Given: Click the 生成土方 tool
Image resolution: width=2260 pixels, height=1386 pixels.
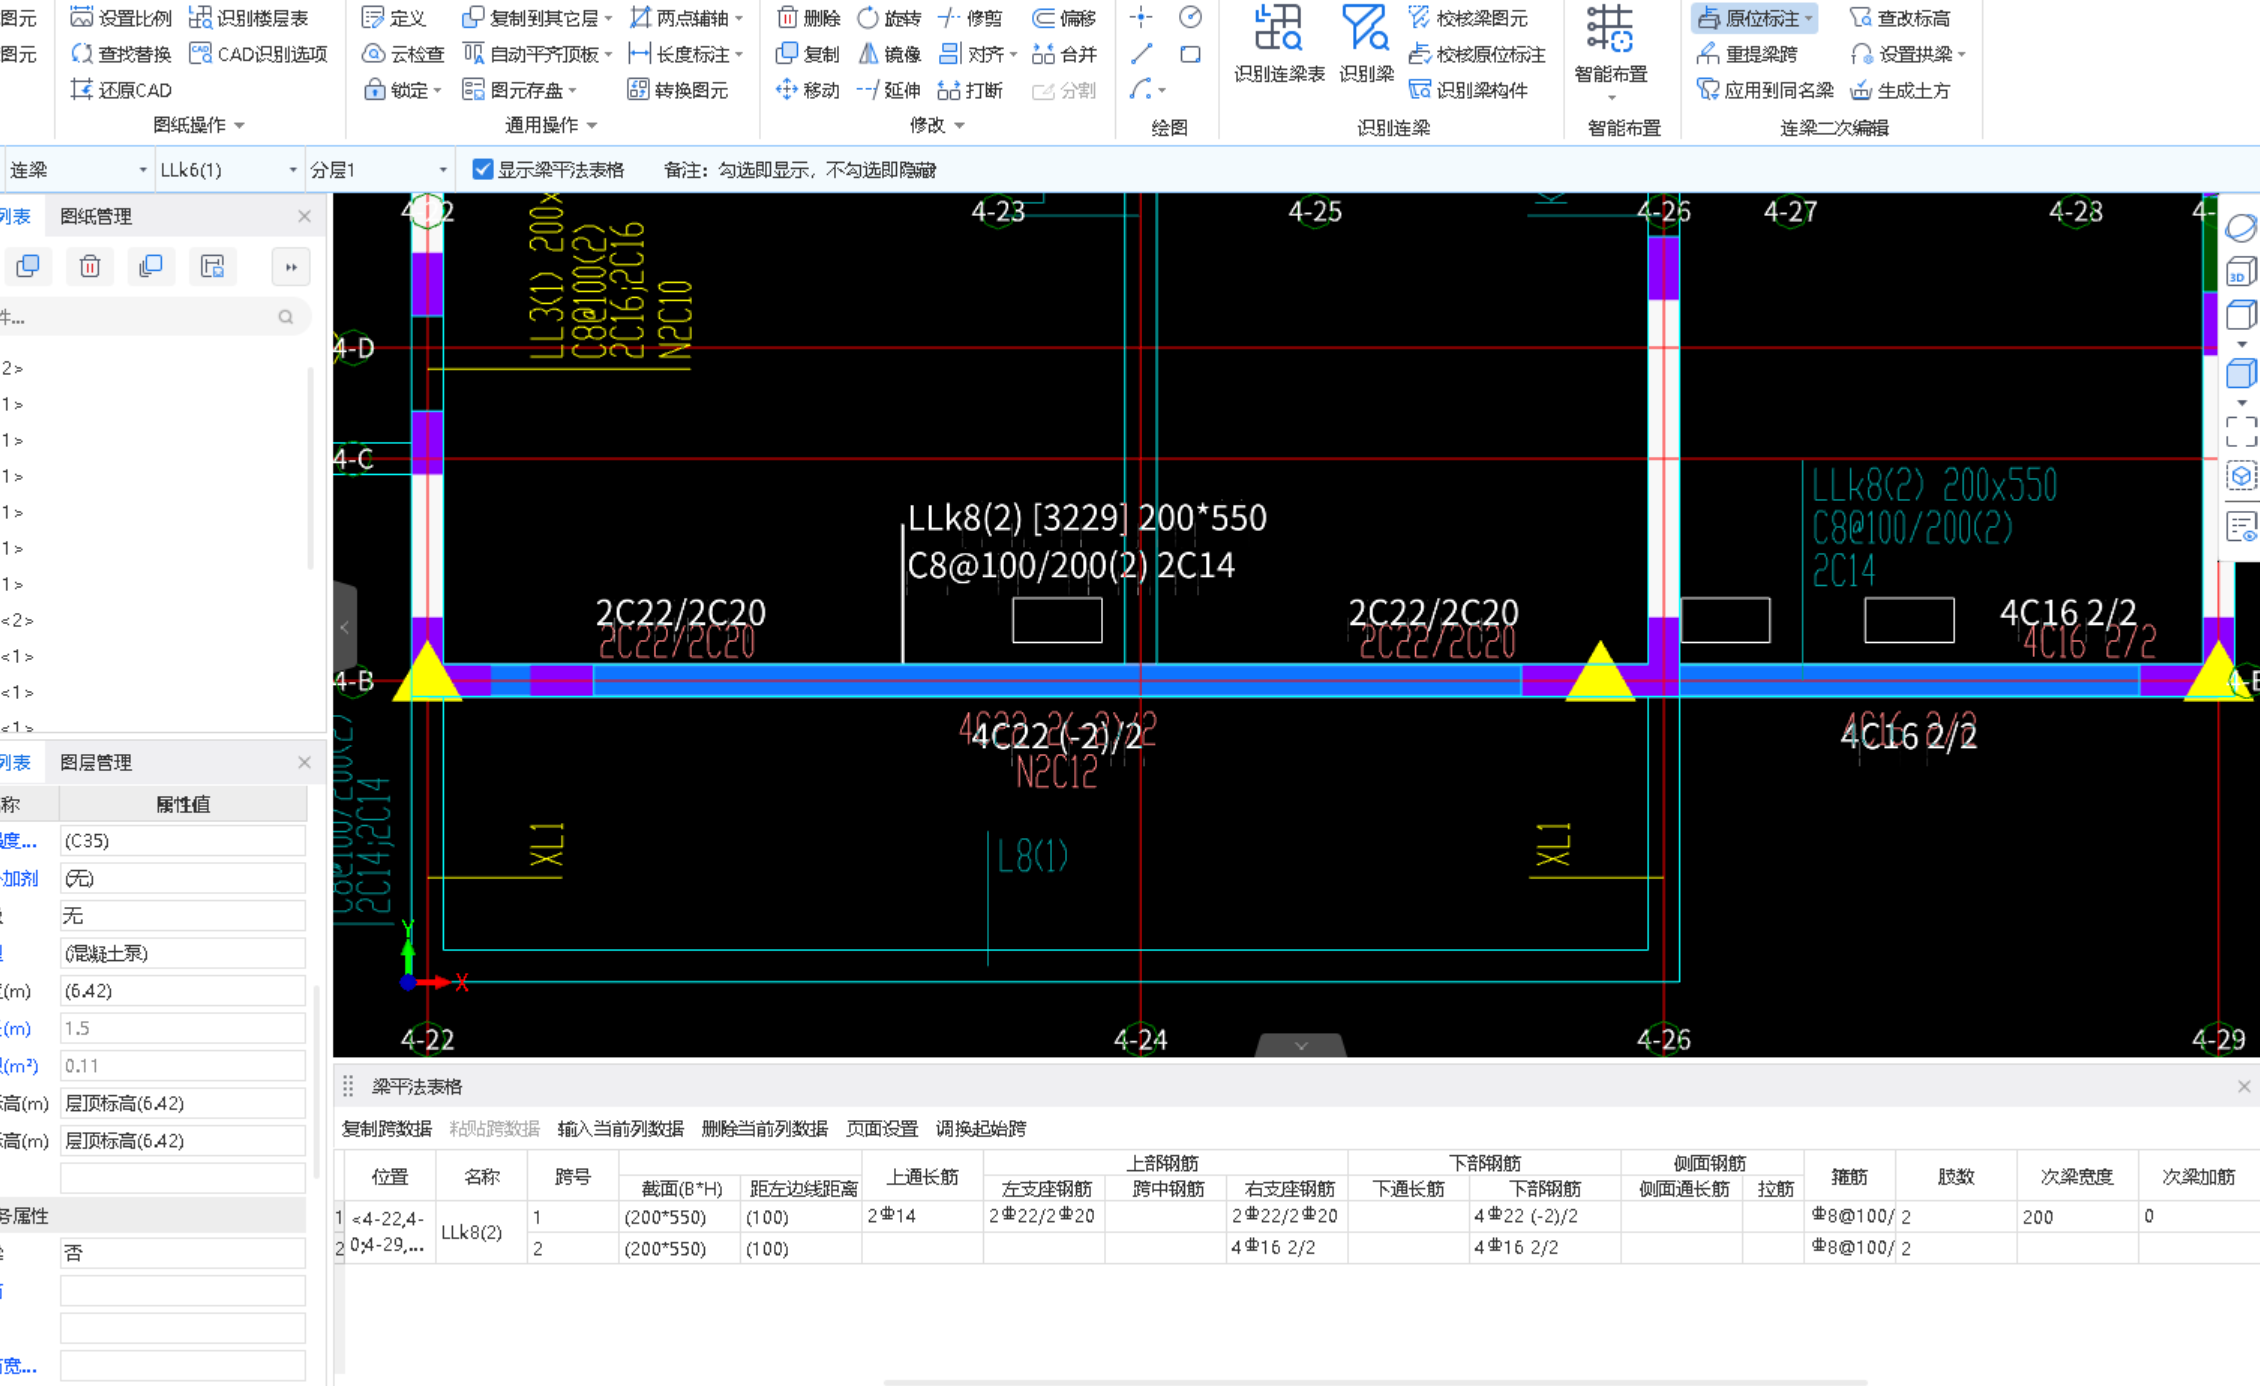Looking at the screenshot, I should [x=1900, y=89].
